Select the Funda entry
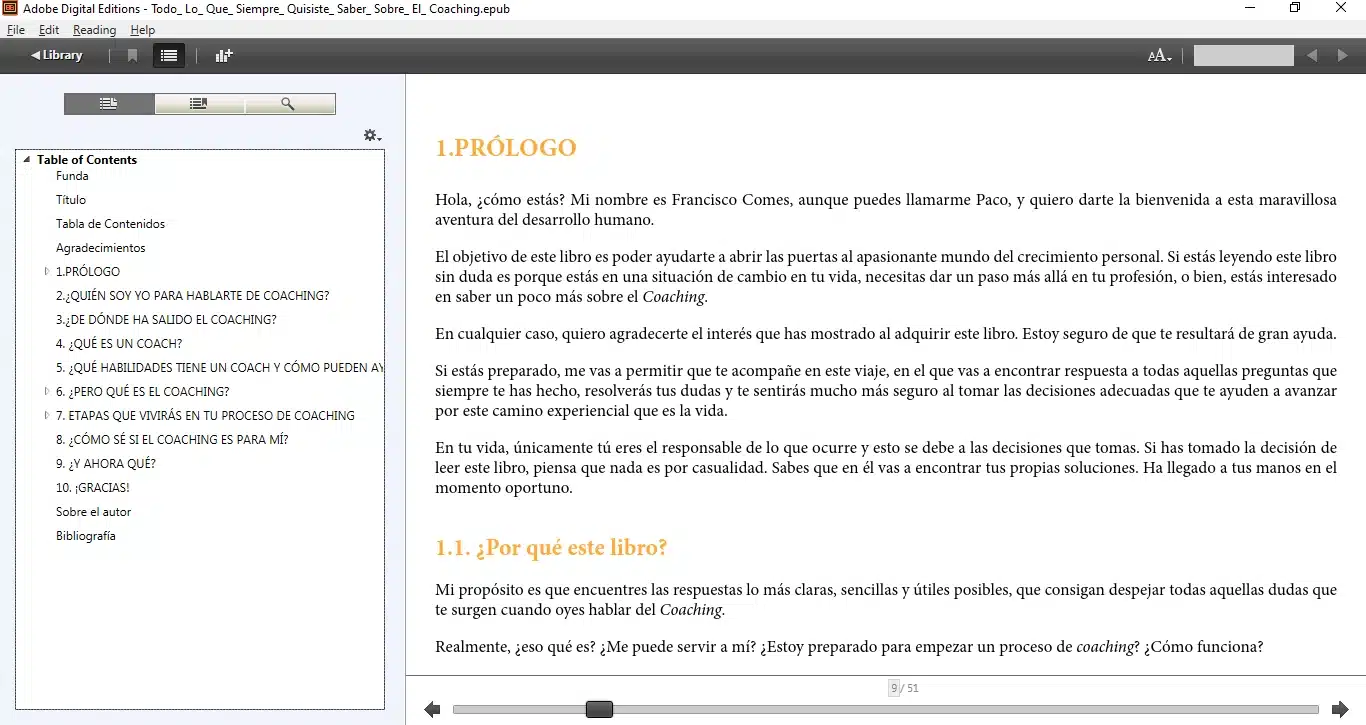1366x725 pixels. tap(72, 176)
